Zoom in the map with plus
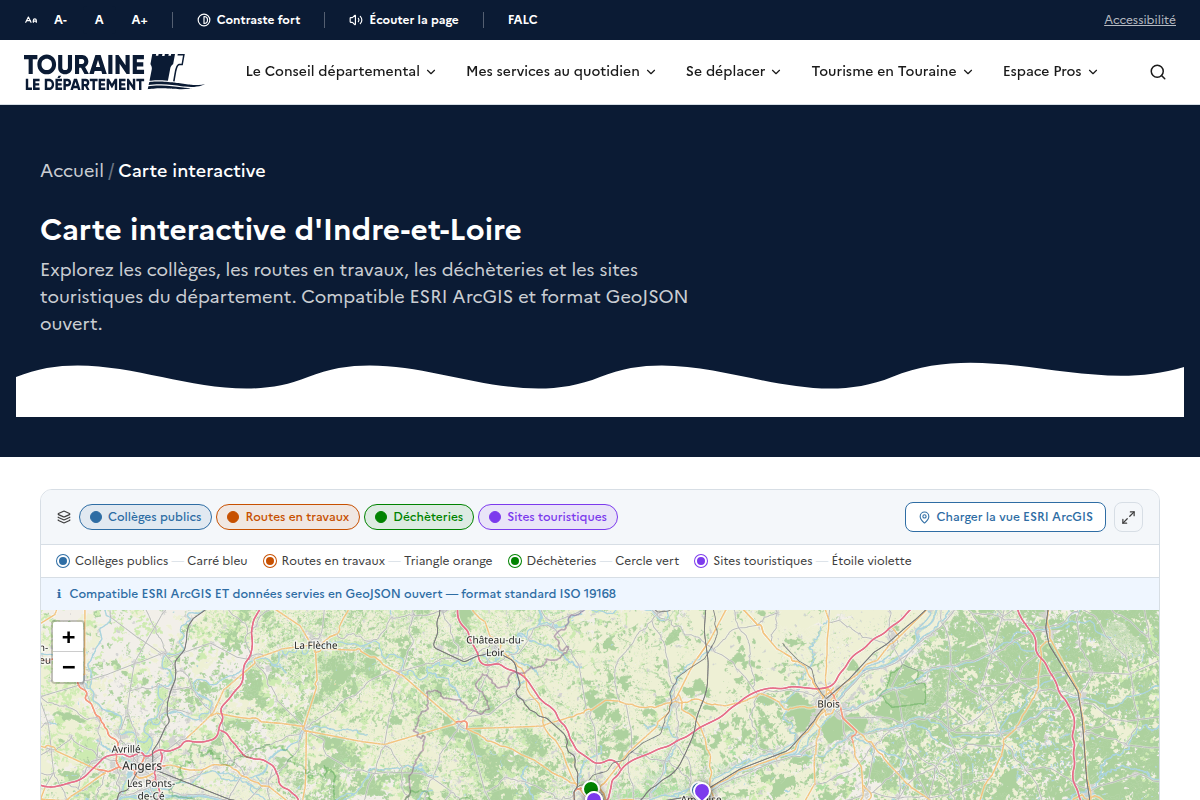The height and width of the screenshot is (800, 1200). pos(68,636)
